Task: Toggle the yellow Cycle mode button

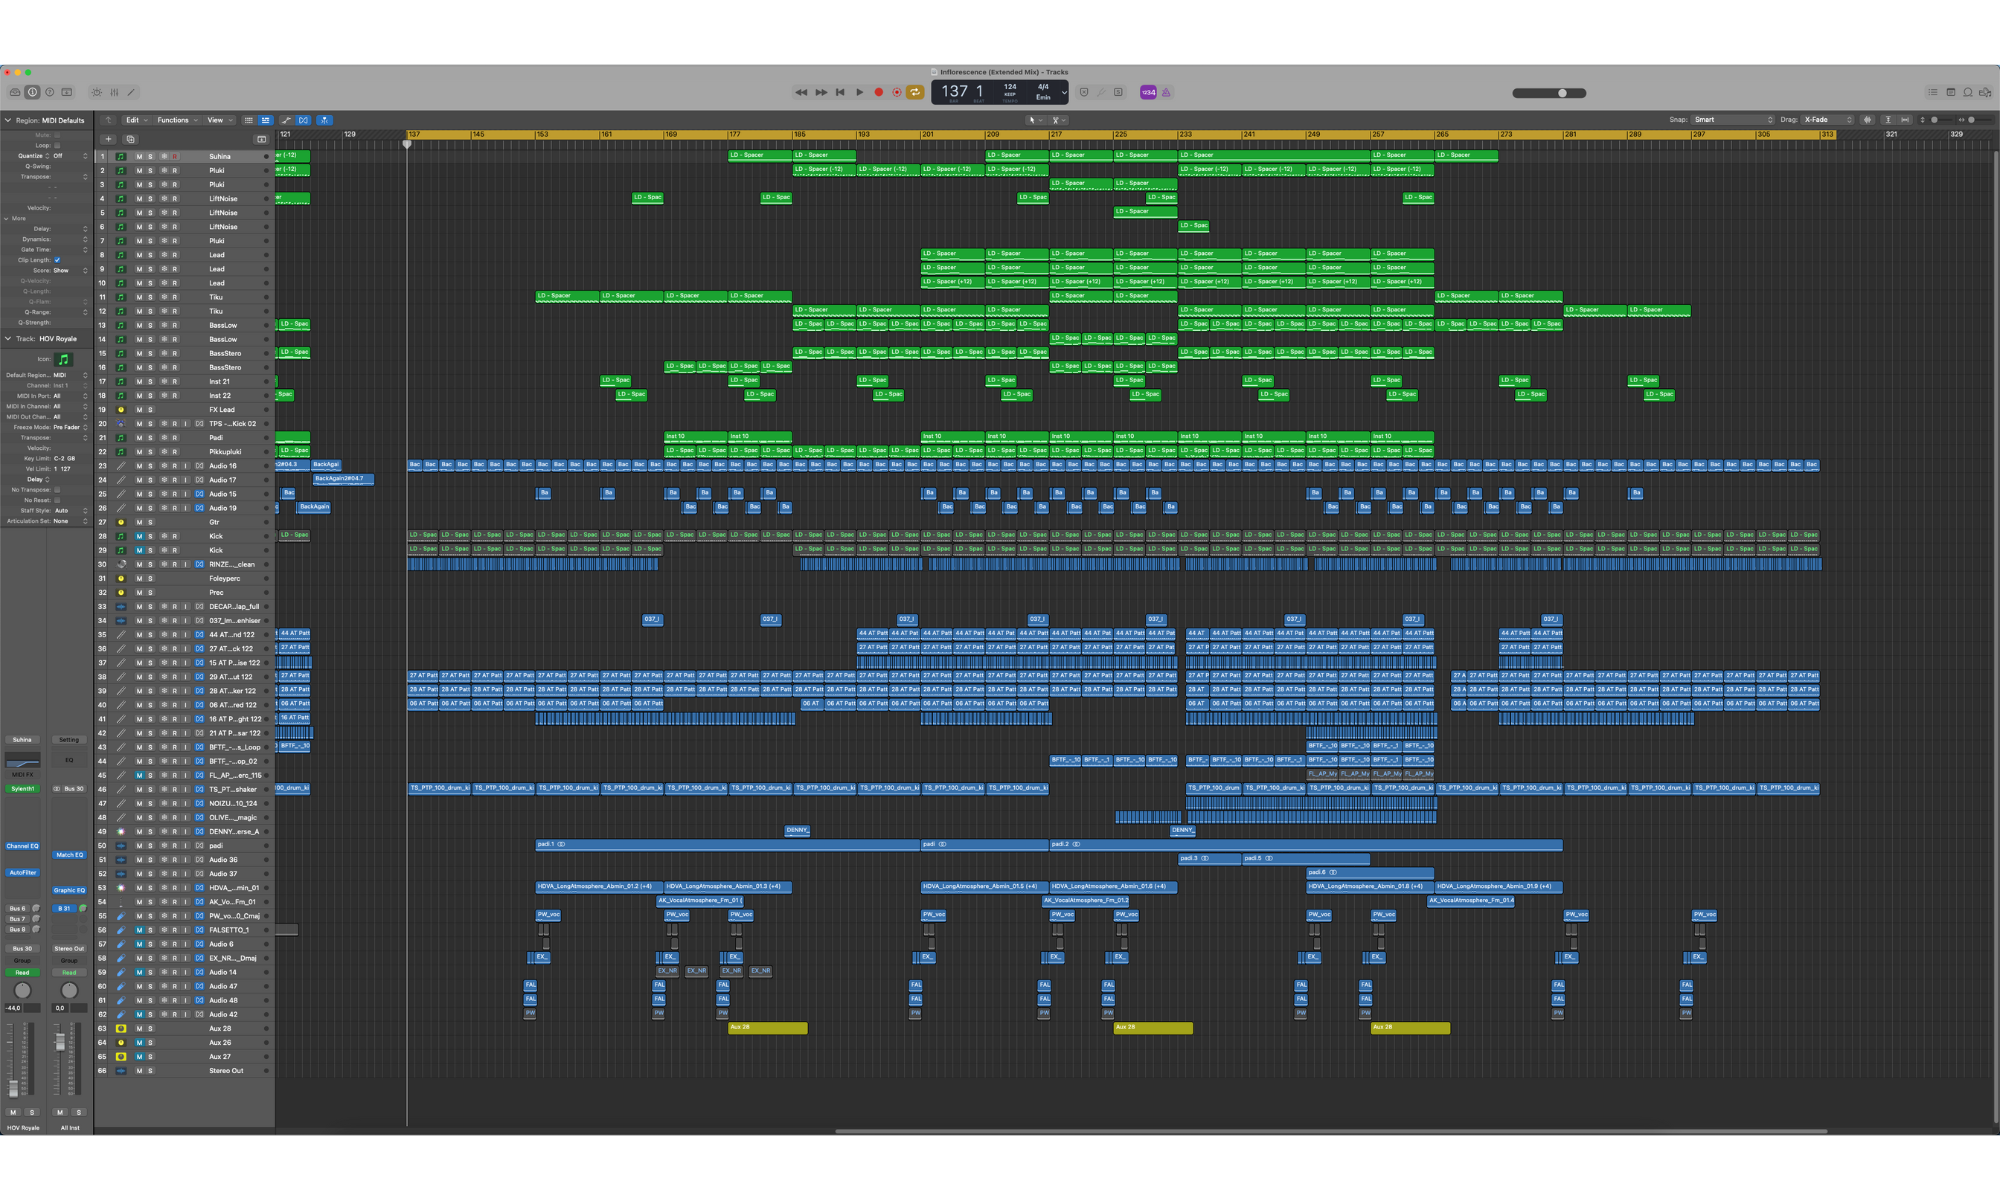Action: tap(915, 92)
